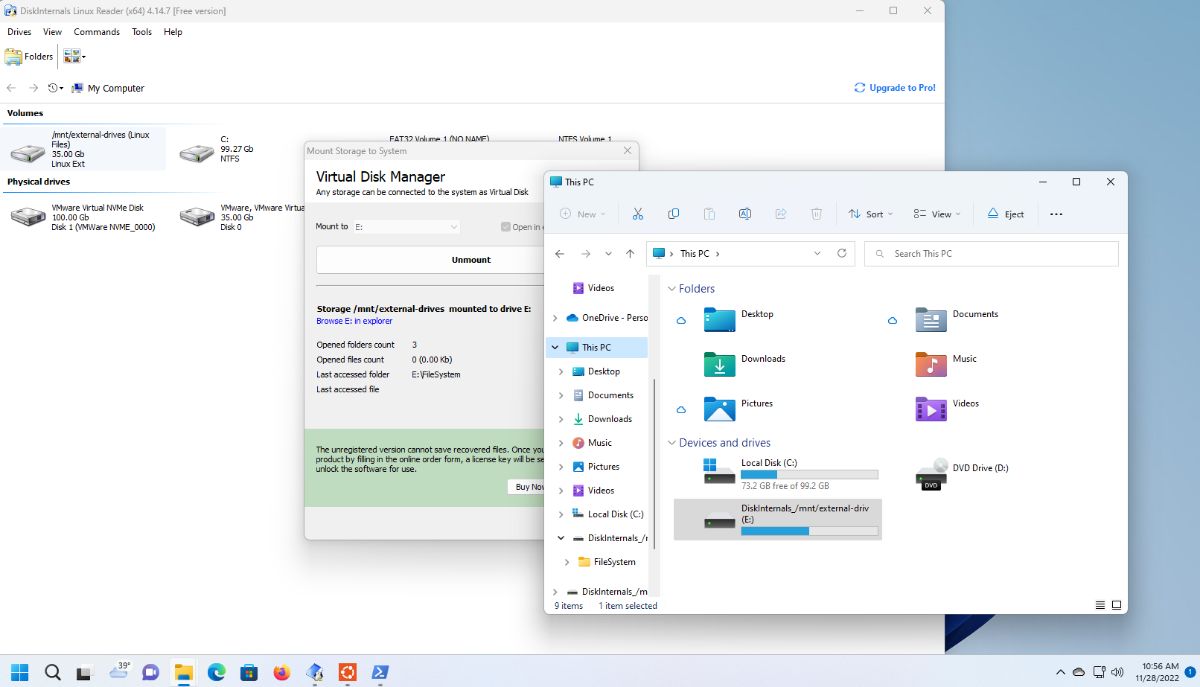Click the Local Disk C: storage usage bar

tap(808, 473)
